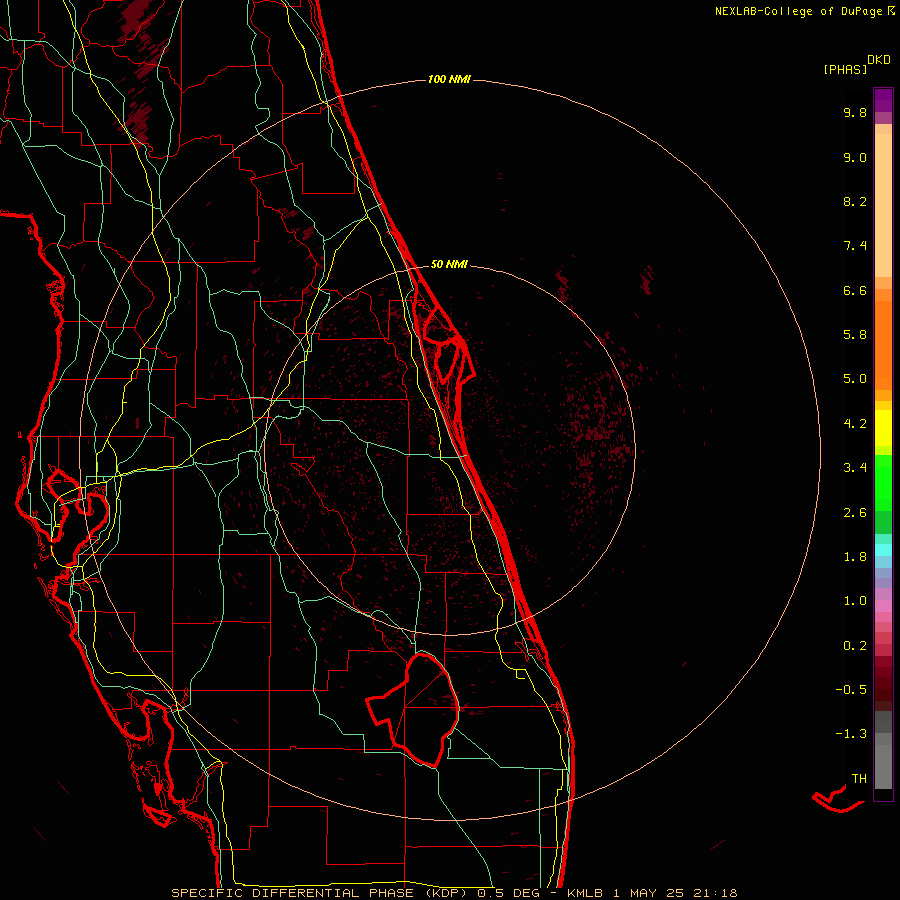Click the 21:18 timestamp in the caption
The height and width of the screenshot is (900, 900).
[x=715, y=893]
